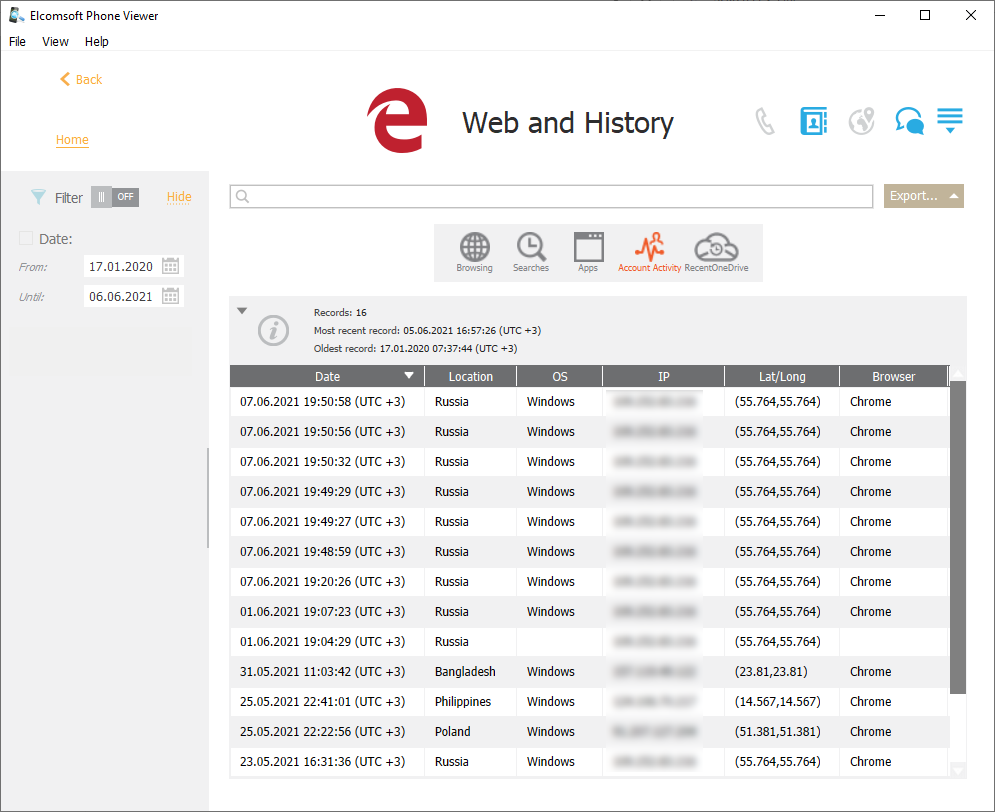Click the records info icon
The width and height of the screenshot is (995, 812).
(x=273, y=331)
